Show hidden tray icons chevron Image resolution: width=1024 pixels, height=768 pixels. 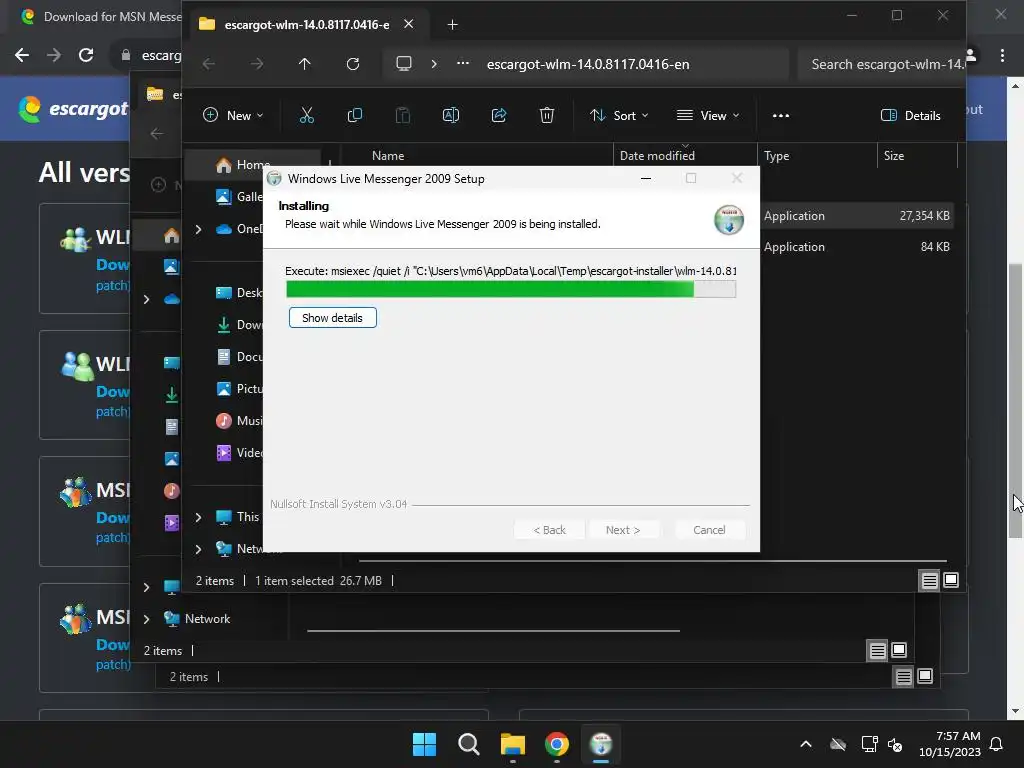(x=806, y=744)
